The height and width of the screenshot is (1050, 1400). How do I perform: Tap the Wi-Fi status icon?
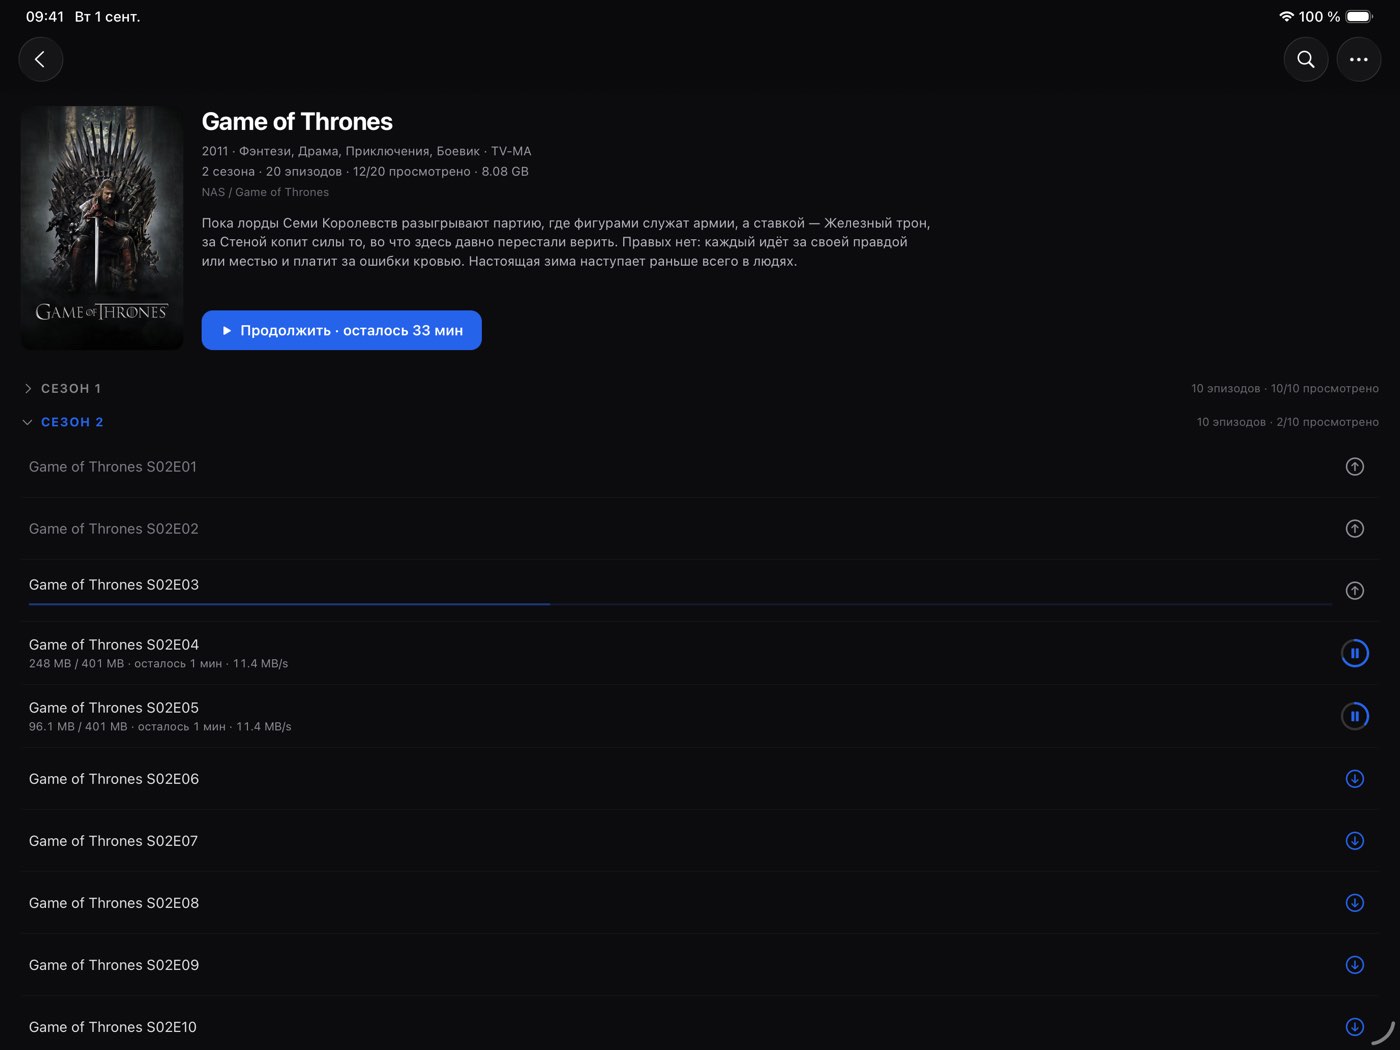(1286, 17)
